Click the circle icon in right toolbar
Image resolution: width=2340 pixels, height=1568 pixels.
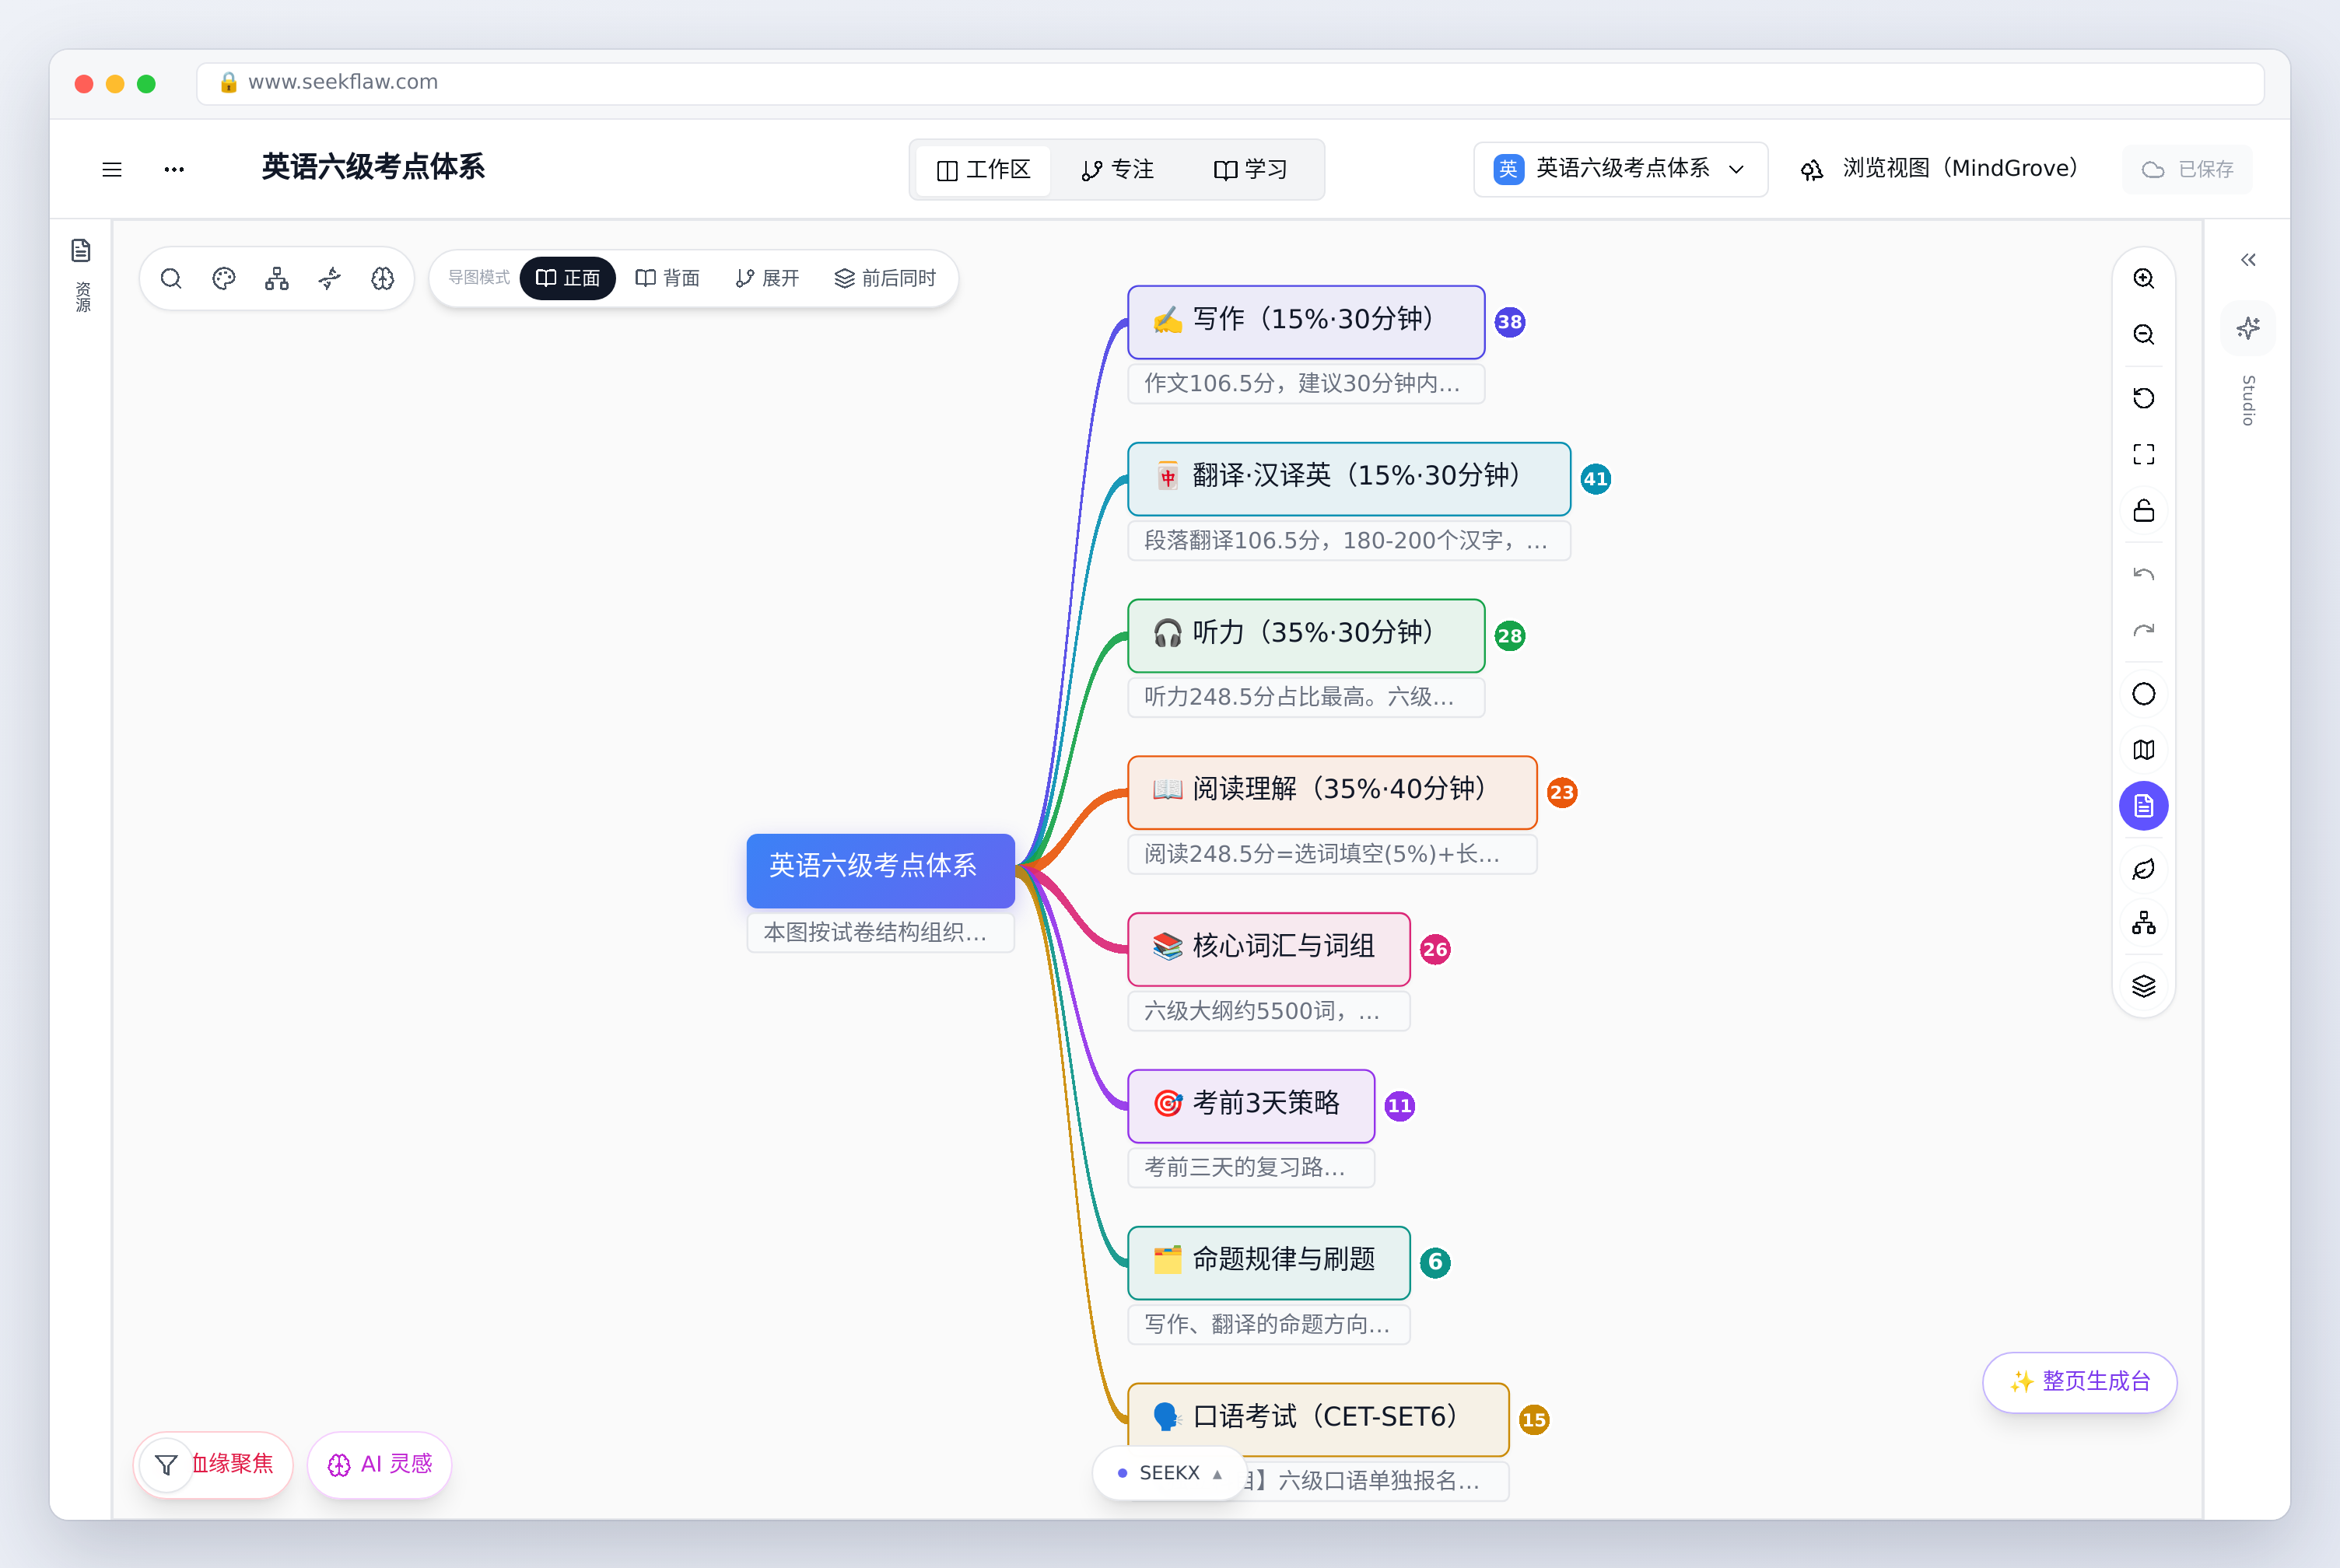pyautogui.click(x=2143, y=694)
